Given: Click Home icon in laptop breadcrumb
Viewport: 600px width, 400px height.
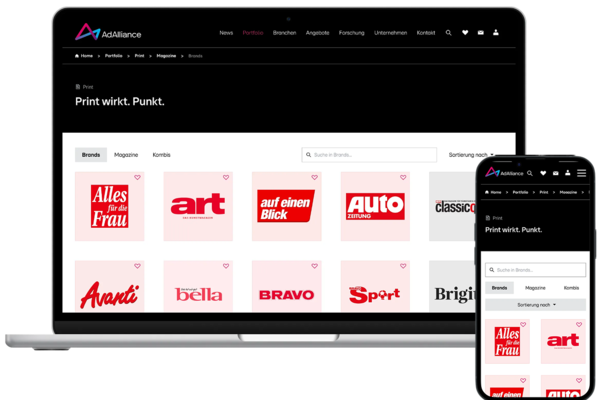Looking at the screenshot, I should click(x=77, y=56).
